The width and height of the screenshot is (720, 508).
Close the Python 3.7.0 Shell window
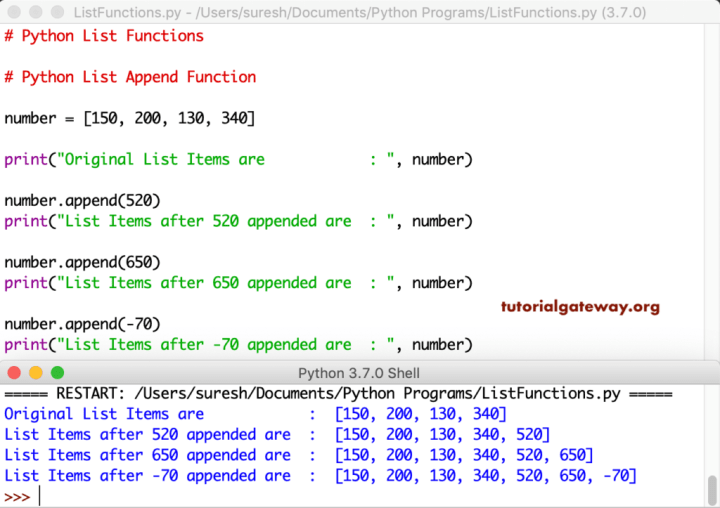14,373
